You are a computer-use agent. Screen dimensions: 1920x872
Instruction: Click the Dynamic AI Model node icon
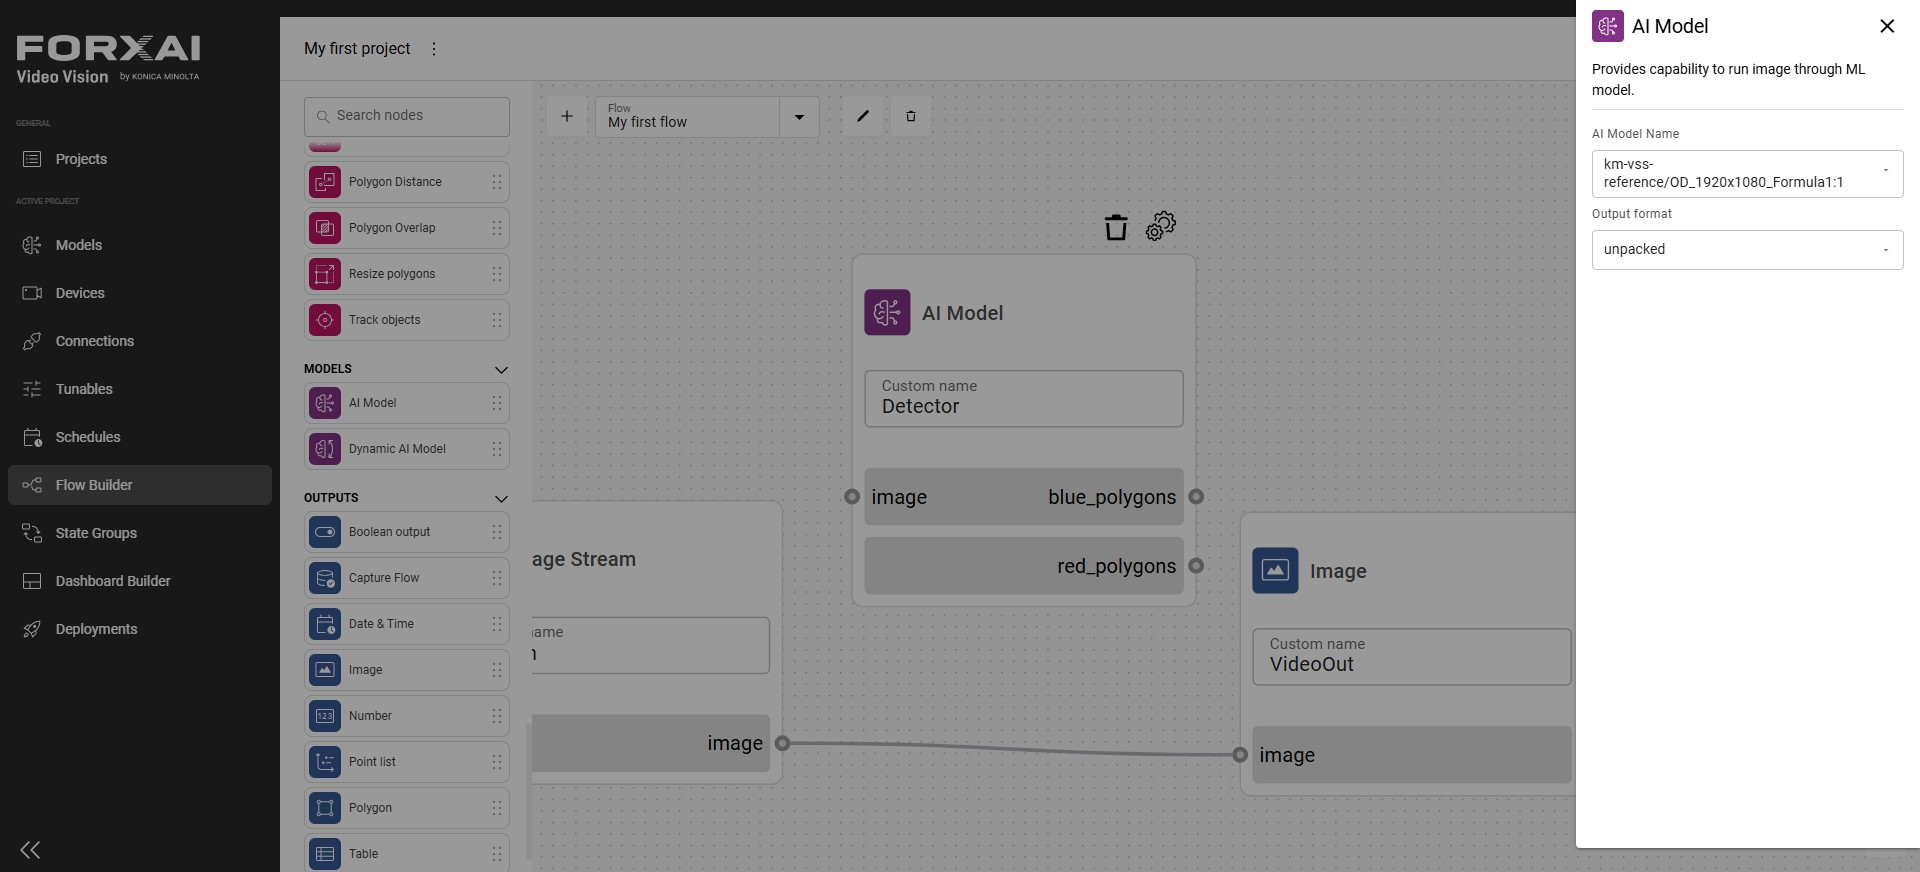[325, 449]
